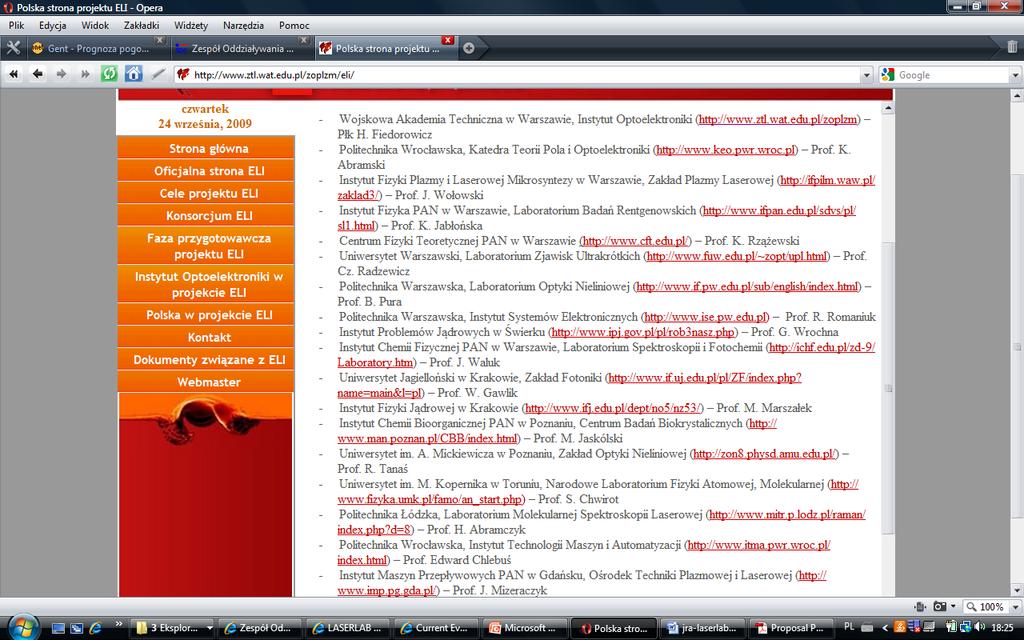The height and width of the screenshot is (640, 1024).
Task: Expand quick launch overflow chevron
Action: (x=118, y=624)
